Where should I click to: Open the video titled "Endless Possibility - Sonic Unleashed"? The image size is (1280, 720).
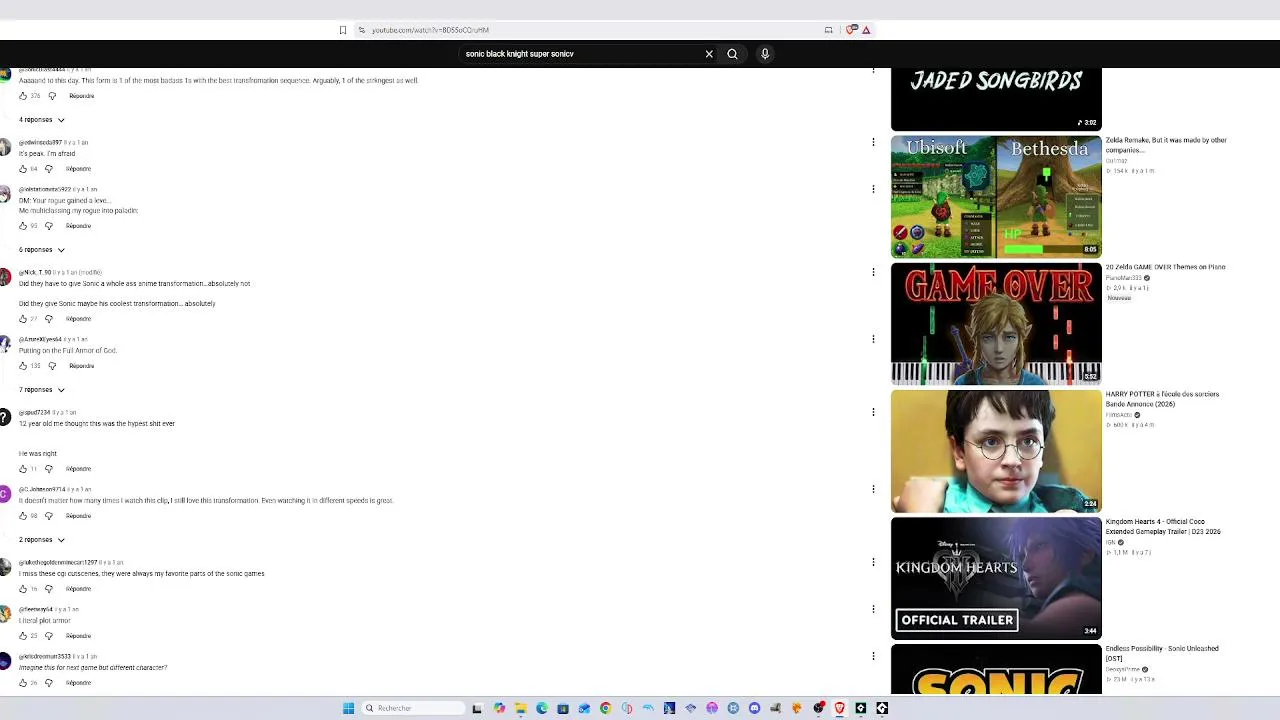click(x=1162, y=653)
